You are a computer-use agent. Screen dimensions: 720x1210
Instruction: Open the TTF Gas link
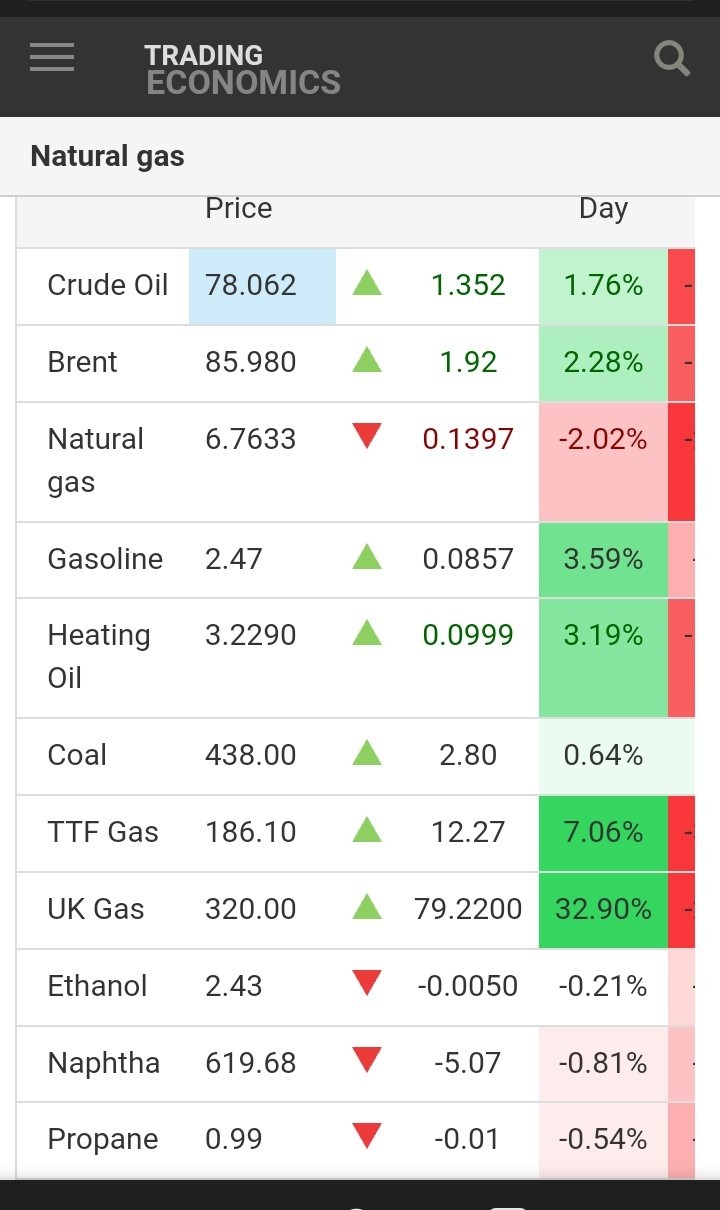coord(103,832)
